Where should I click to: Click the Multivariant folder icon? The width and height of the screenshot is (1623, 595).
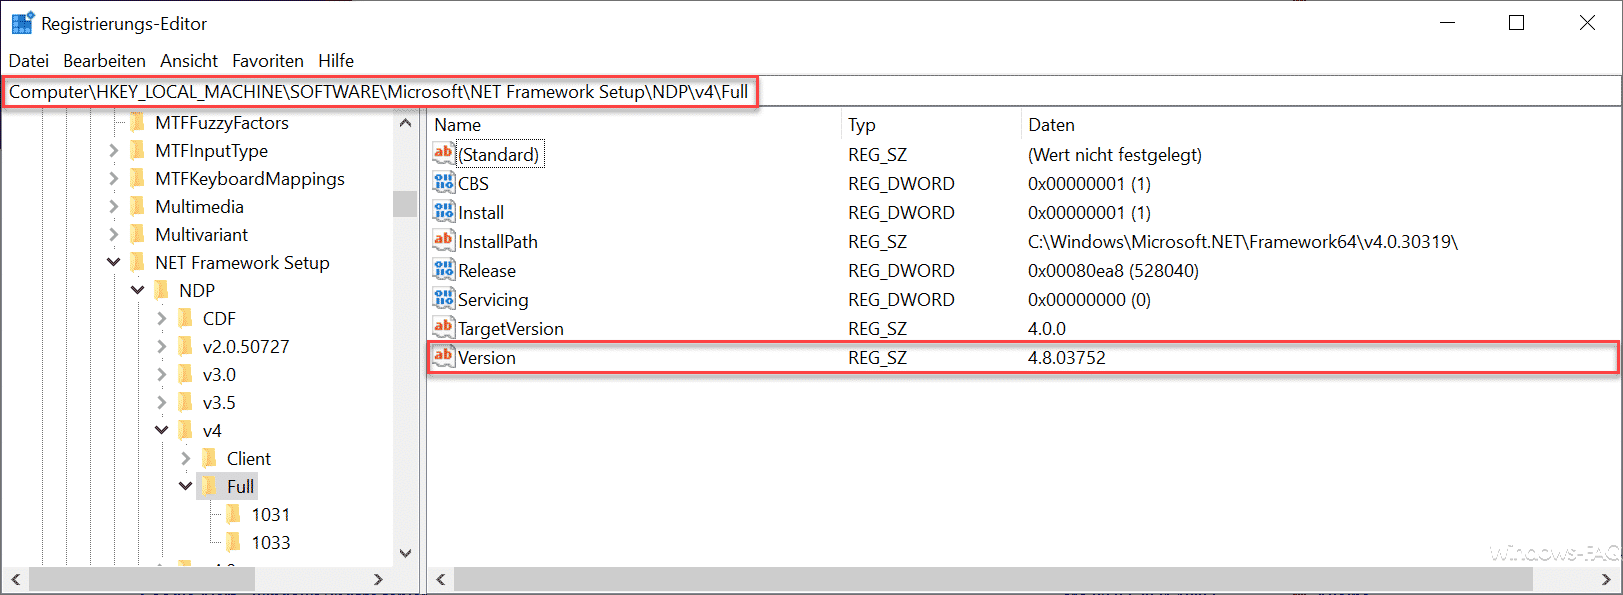coord(138,235)
